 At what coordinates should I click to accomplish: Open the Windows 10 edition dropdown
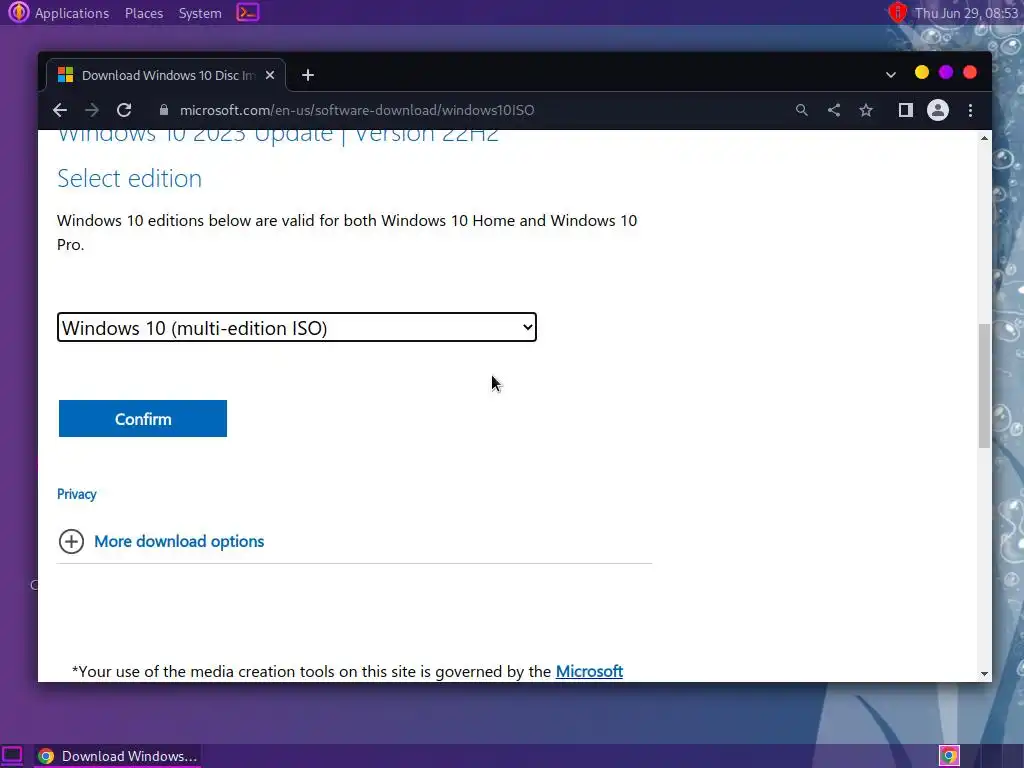(x=297, y=327)
